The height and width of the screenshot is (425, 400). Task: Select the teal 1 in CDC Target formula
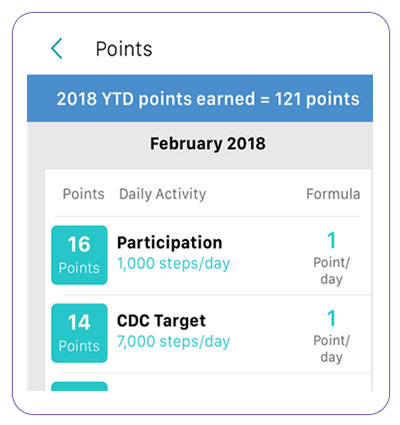coord(331,318)
